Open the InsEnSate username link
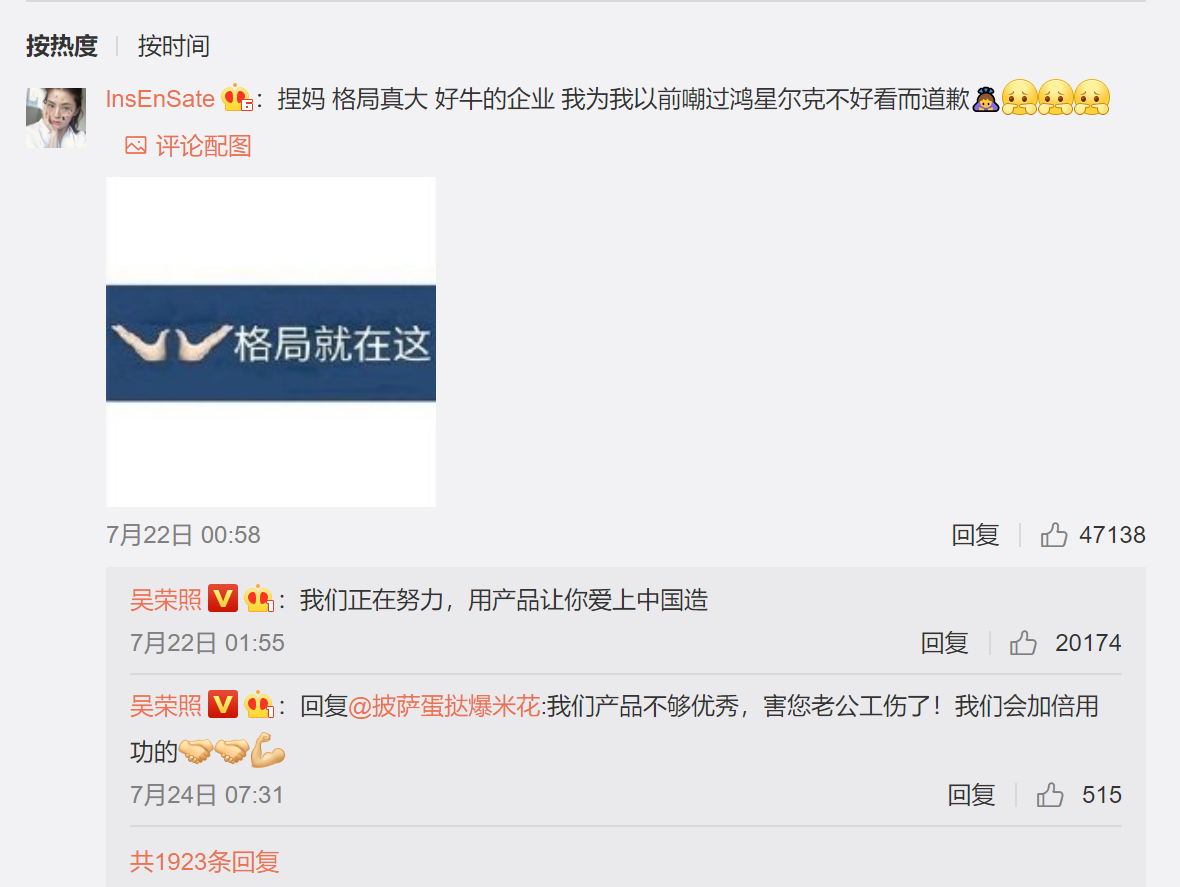This screenshot has height=887, width=1180. point(160,99)
